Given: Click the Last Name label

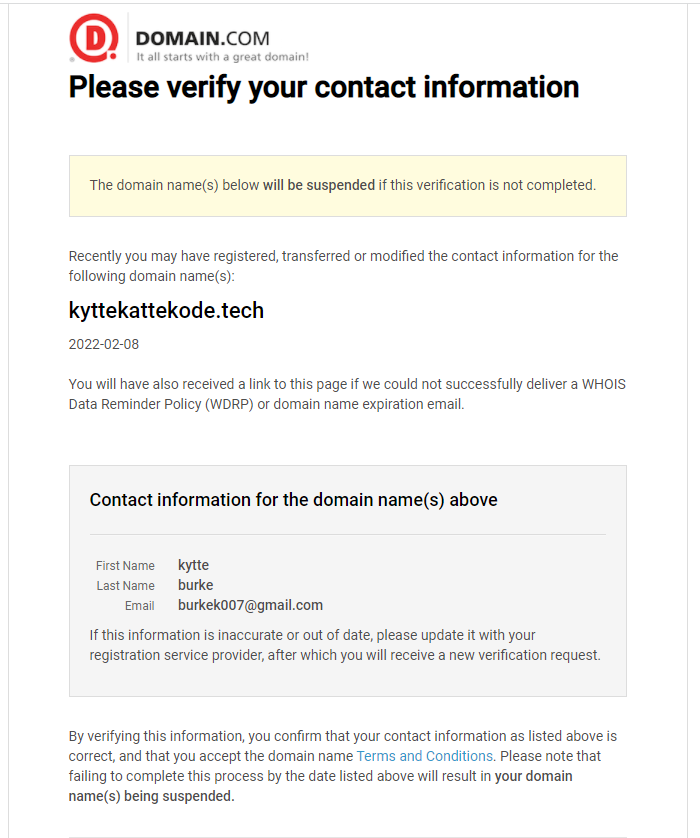Looking at the screenshot, I should [x=126, y=586].
